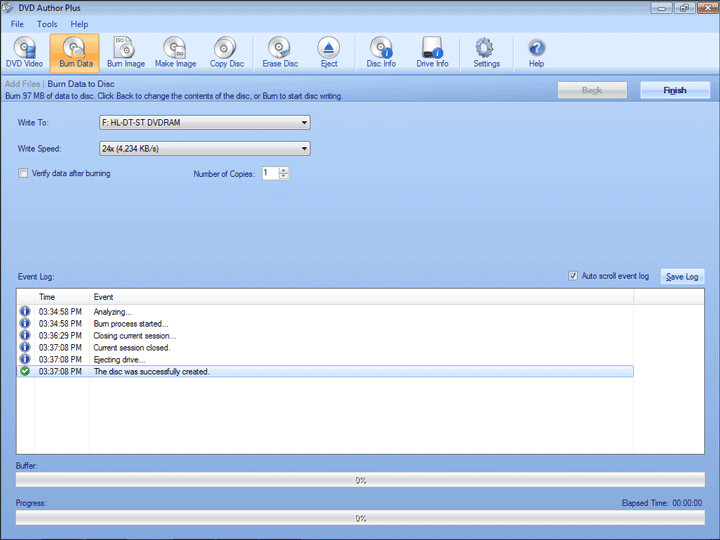Select the 'Current session closed.' log entry

325,348
